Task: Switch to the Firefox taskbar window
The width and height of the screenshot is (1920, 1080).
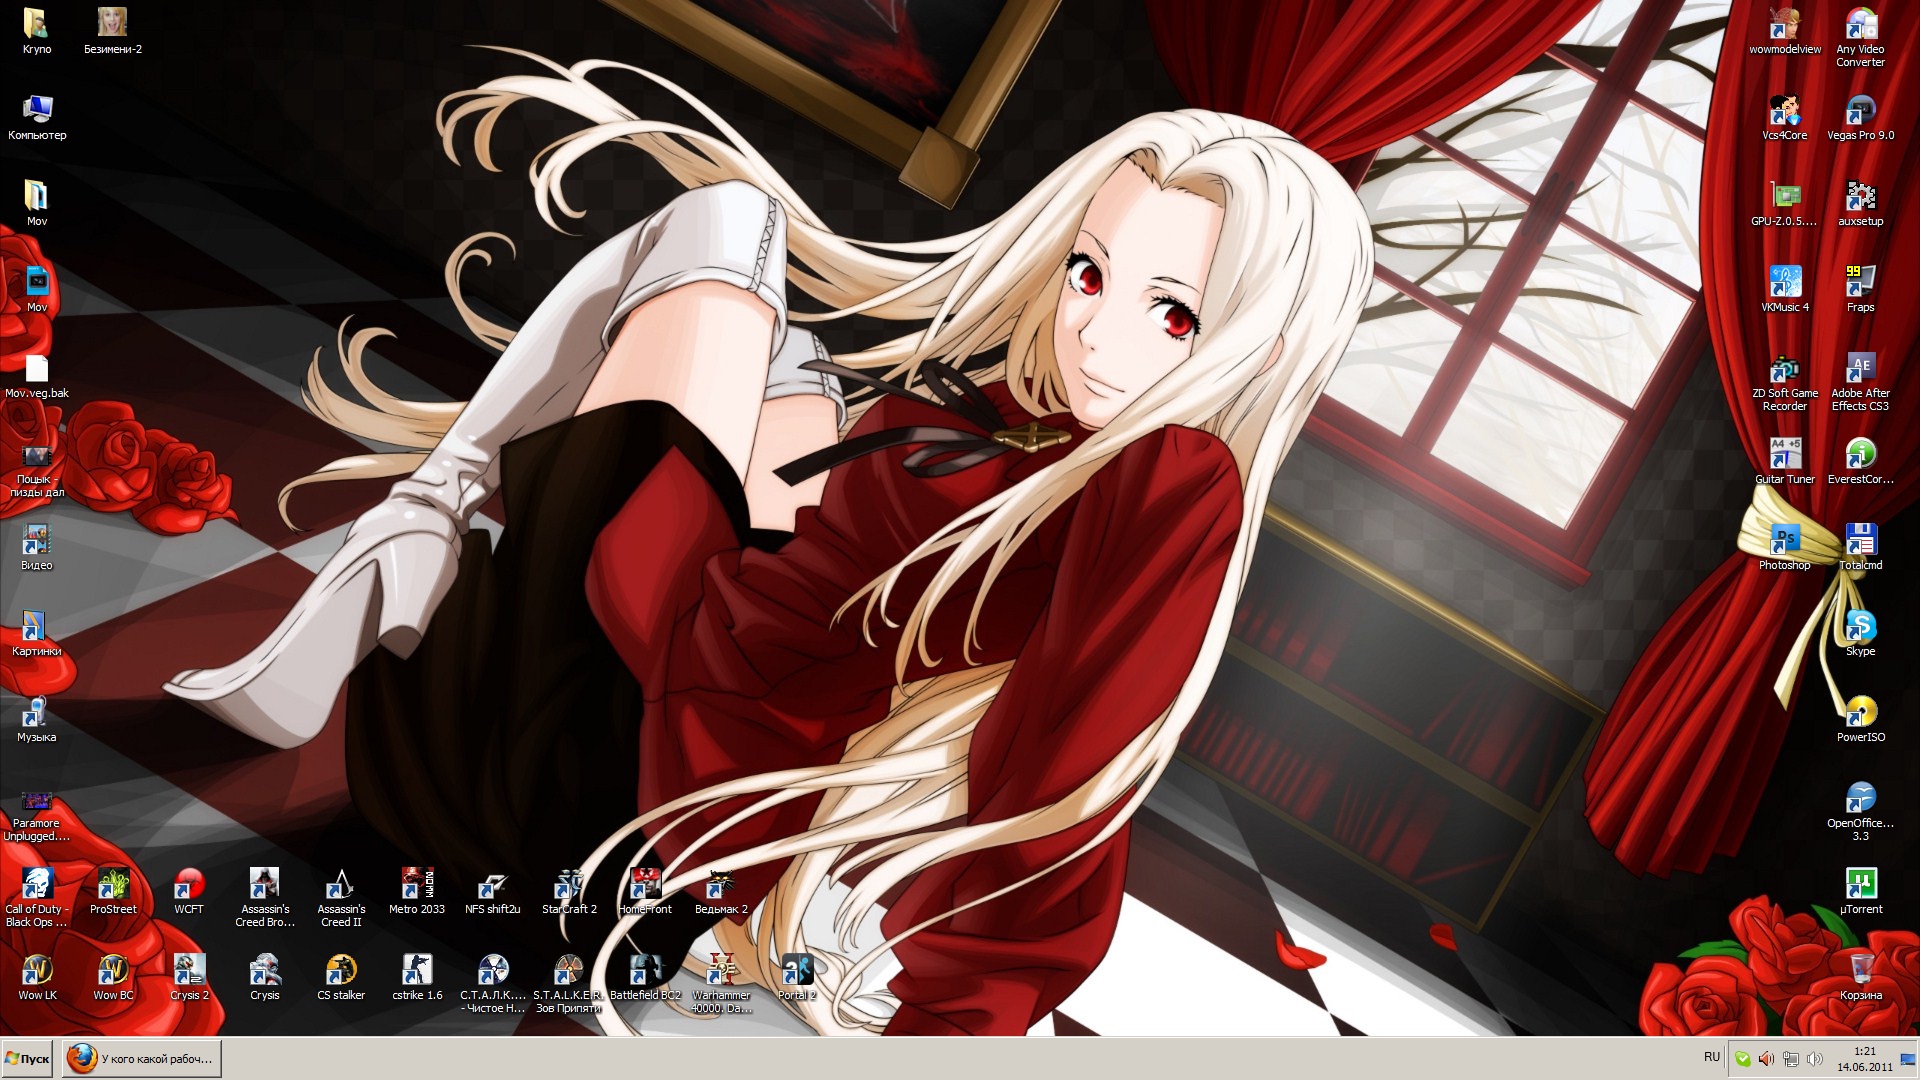Action: [142, 1059]
